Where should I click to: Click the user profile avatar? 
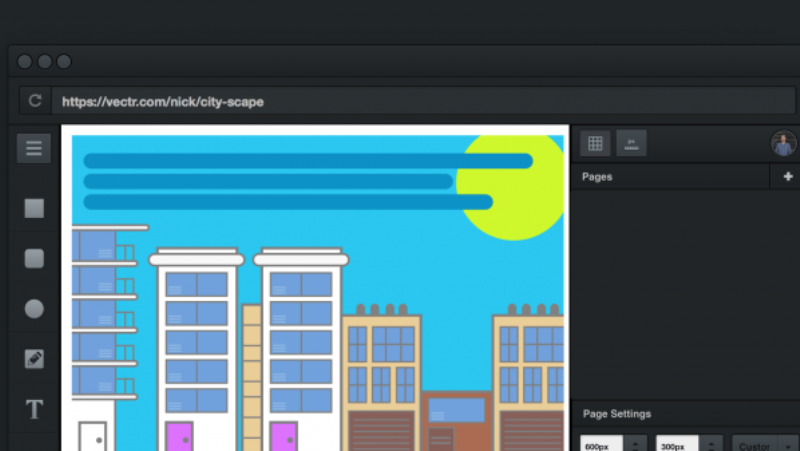[x=783, y=144]
